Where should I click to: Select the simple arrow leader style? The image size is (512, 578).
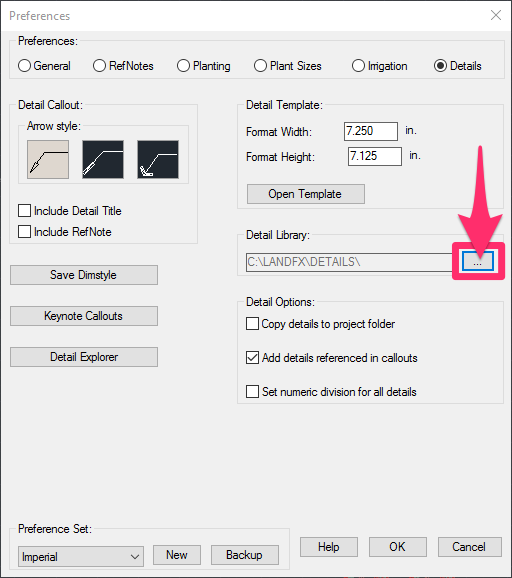(48, 159)
